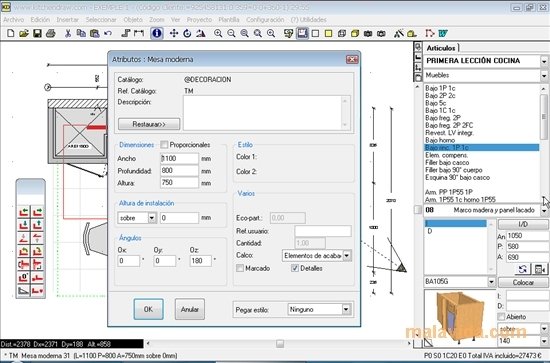This screenshot has width=550, height=363.
Task: Toggle the Abierto checkbox
Action: click(501, 317)
